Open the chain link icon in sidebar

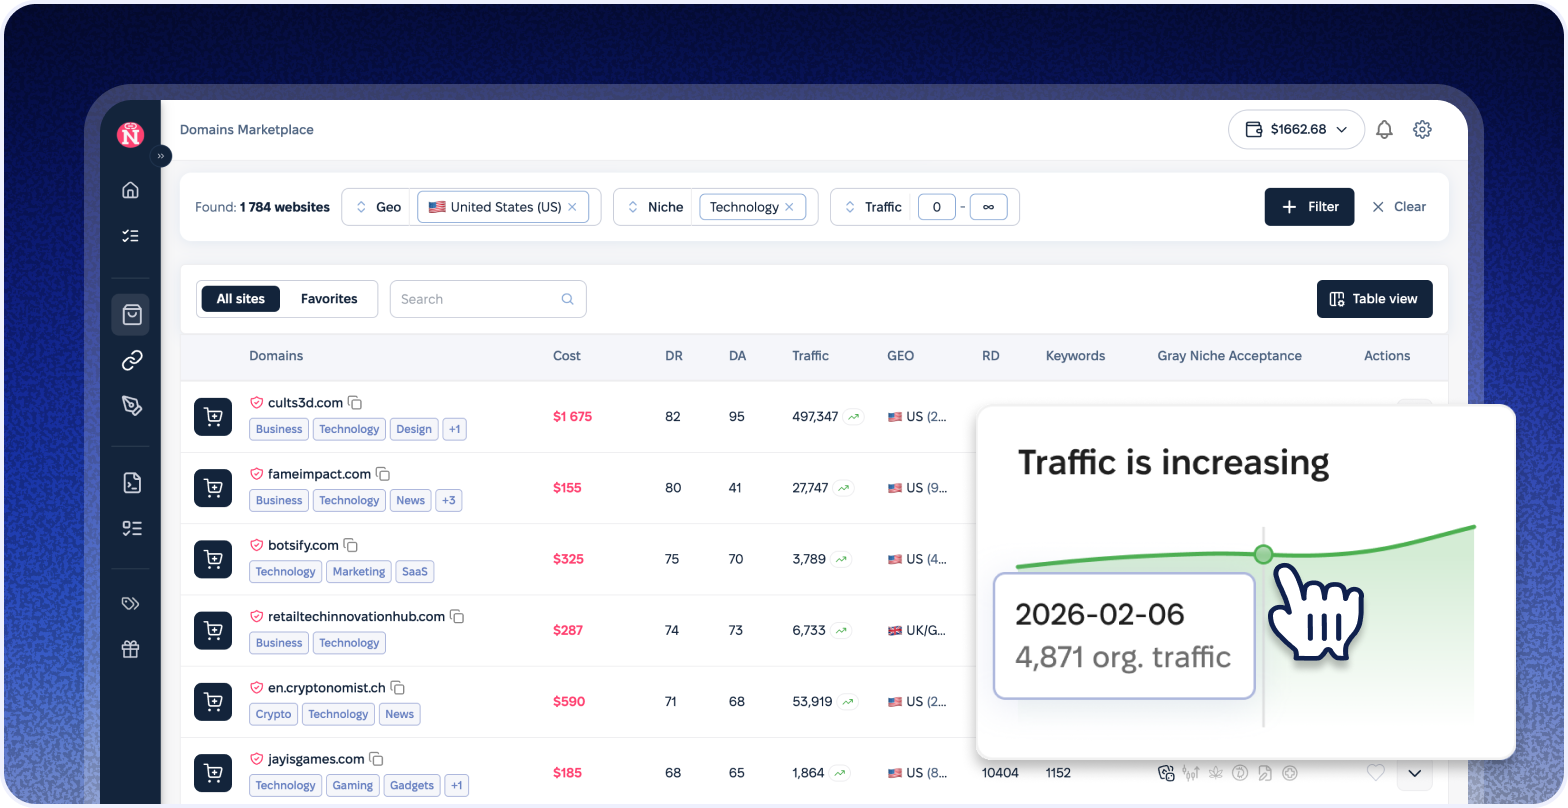point(131,360)
